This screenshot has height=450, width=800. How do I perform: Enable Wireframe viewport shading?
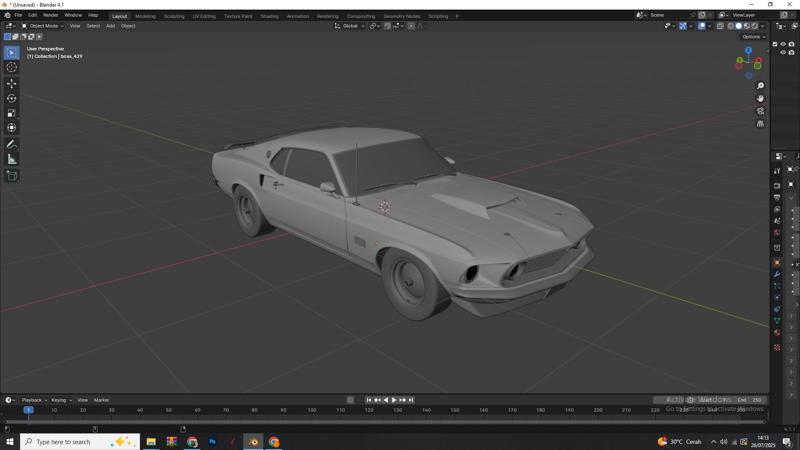tap(731, 26)
